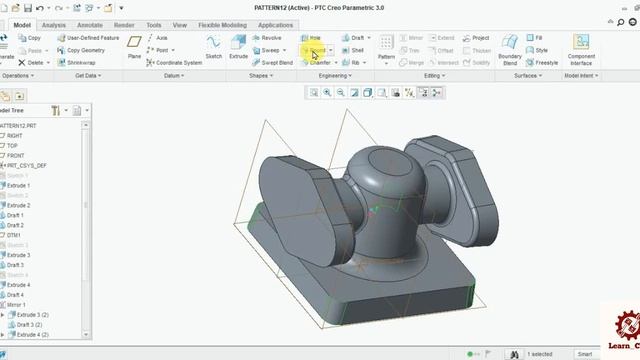The width and height of the screenshot is (640, 360).
Task: Click the Freestyle tool
Action: click(542, 63)
